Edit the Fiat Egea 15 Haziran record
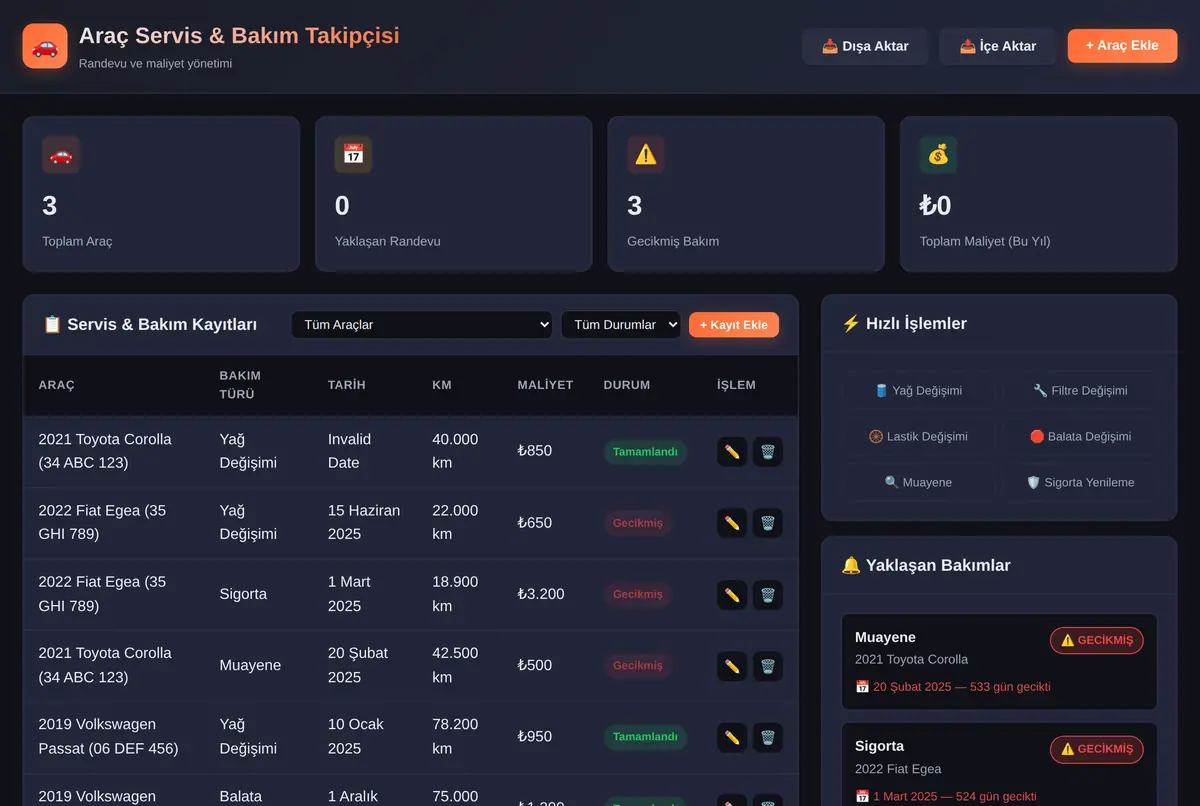 click(x=732, y=523)
